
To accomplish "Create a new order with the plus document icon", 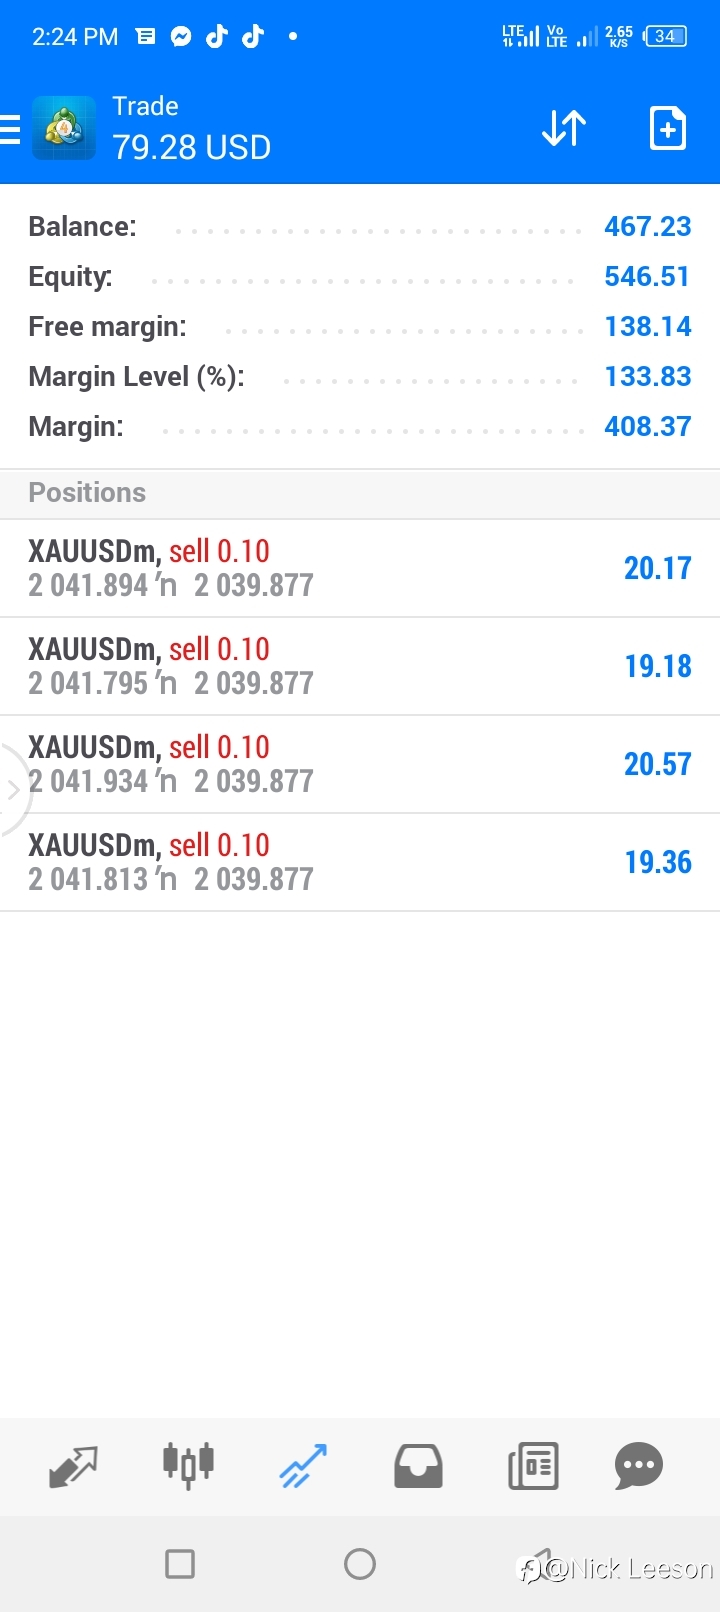I will [668, 128].
